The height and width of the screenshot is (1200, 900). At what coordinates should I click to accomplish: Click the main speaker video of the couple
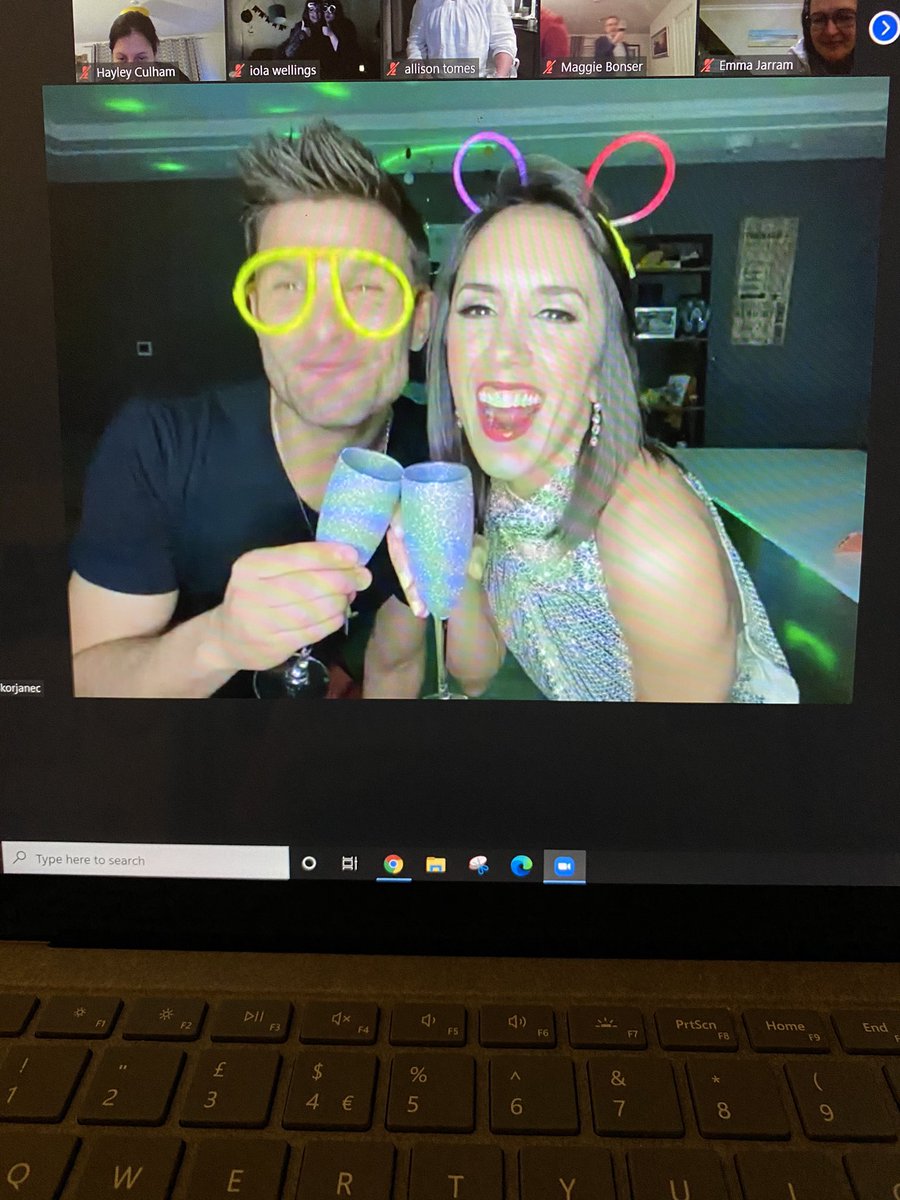(x=464, y=392)
